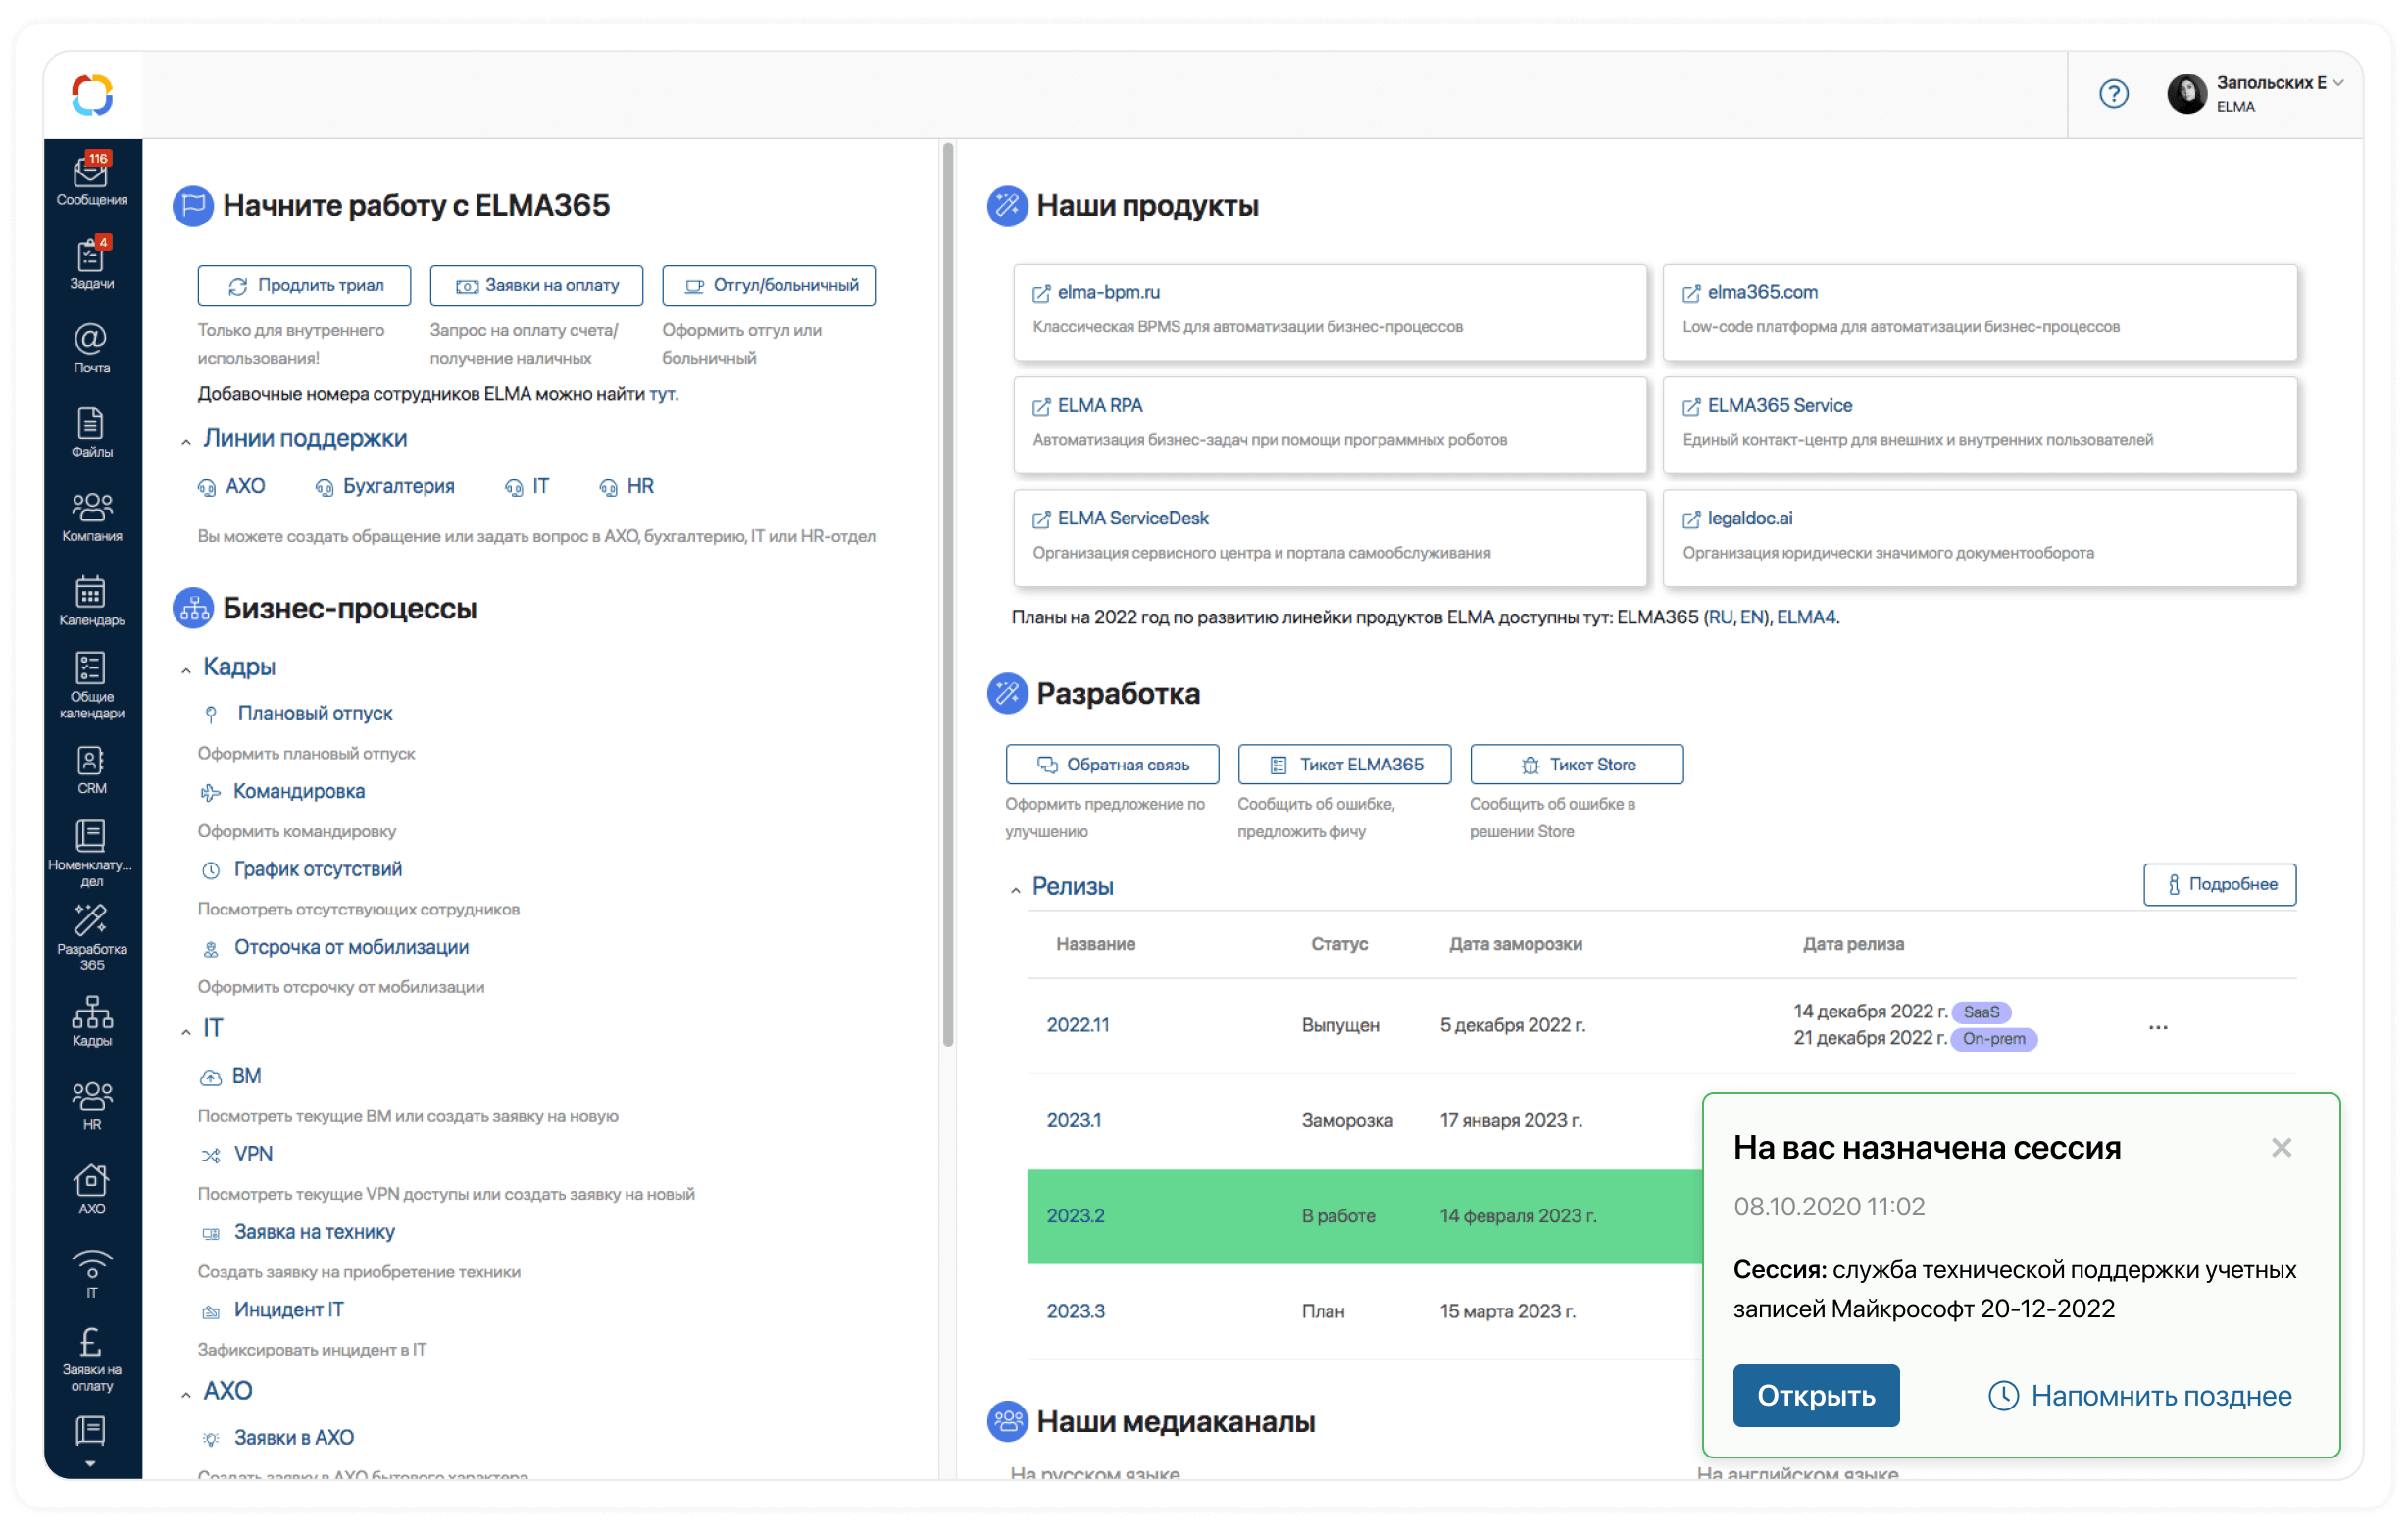Image resolution: width=2408 pixels, height=1531 pixels.
Task: Open Заявки на оплату sidebar icon
Action: (92, 1360)
